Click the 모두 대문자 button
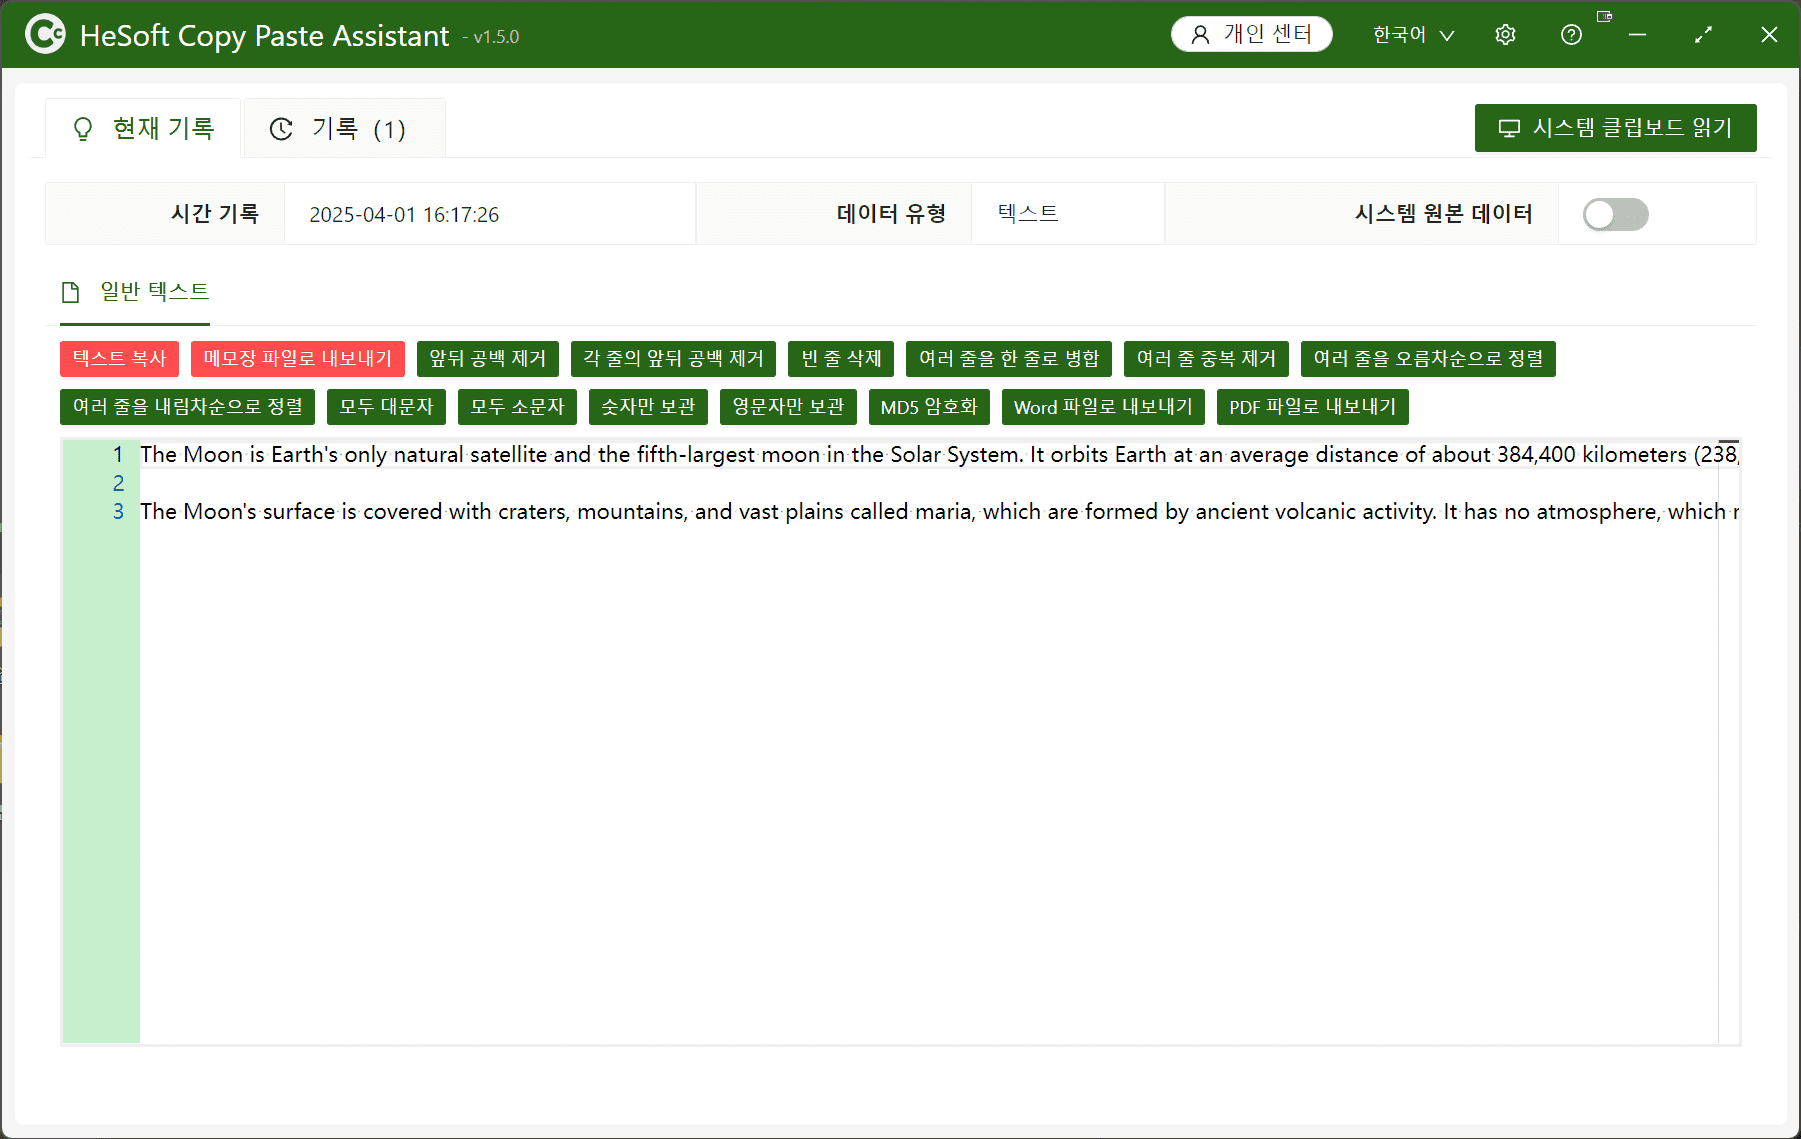 pos(386,407)
